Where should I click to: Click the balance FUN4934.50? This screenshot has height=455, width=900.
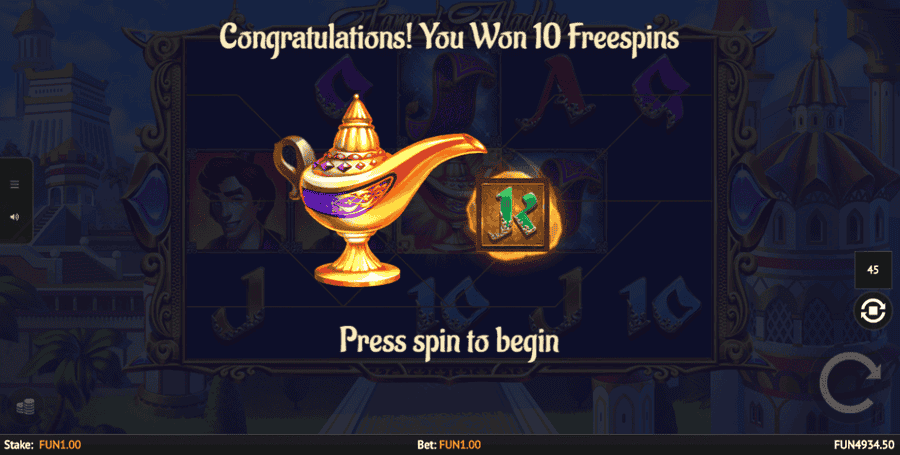pos(864,445)
